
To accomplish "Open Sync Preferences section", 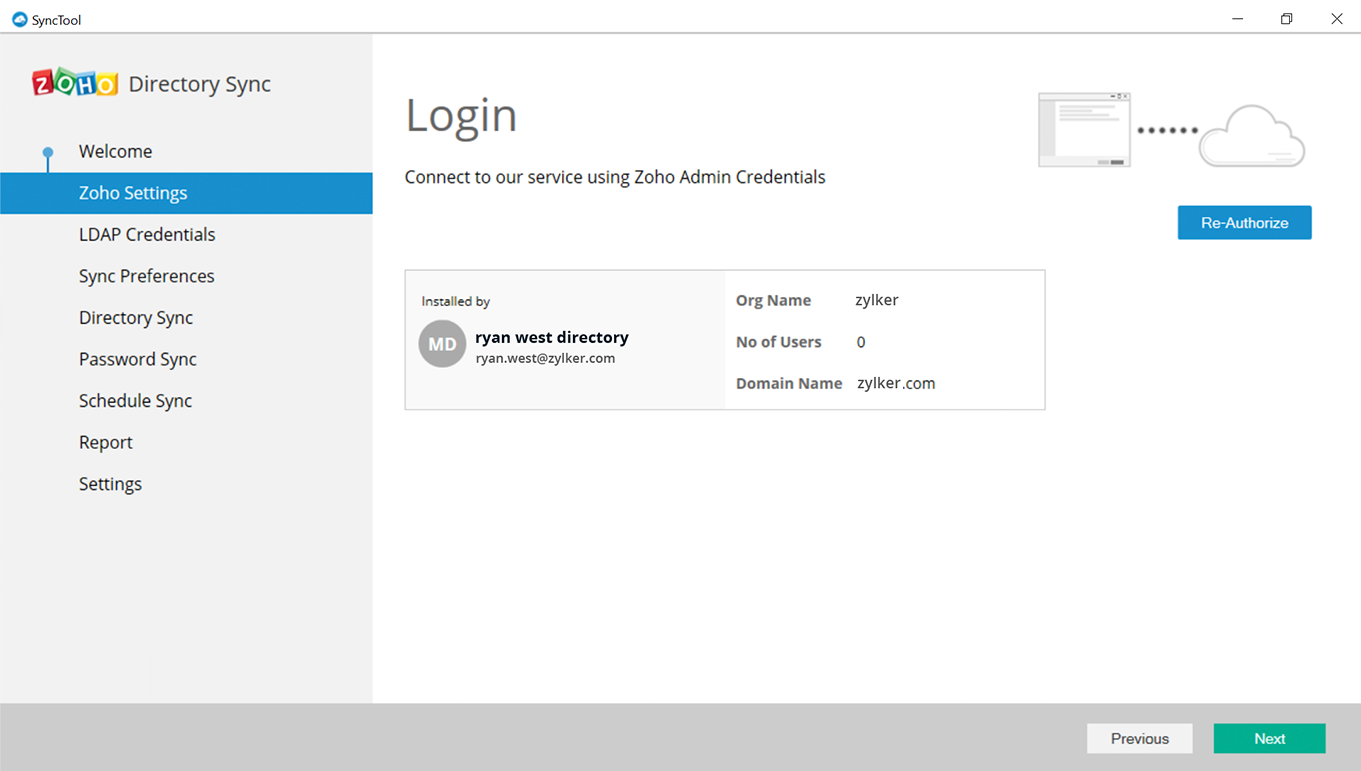I will coord(146,276).
